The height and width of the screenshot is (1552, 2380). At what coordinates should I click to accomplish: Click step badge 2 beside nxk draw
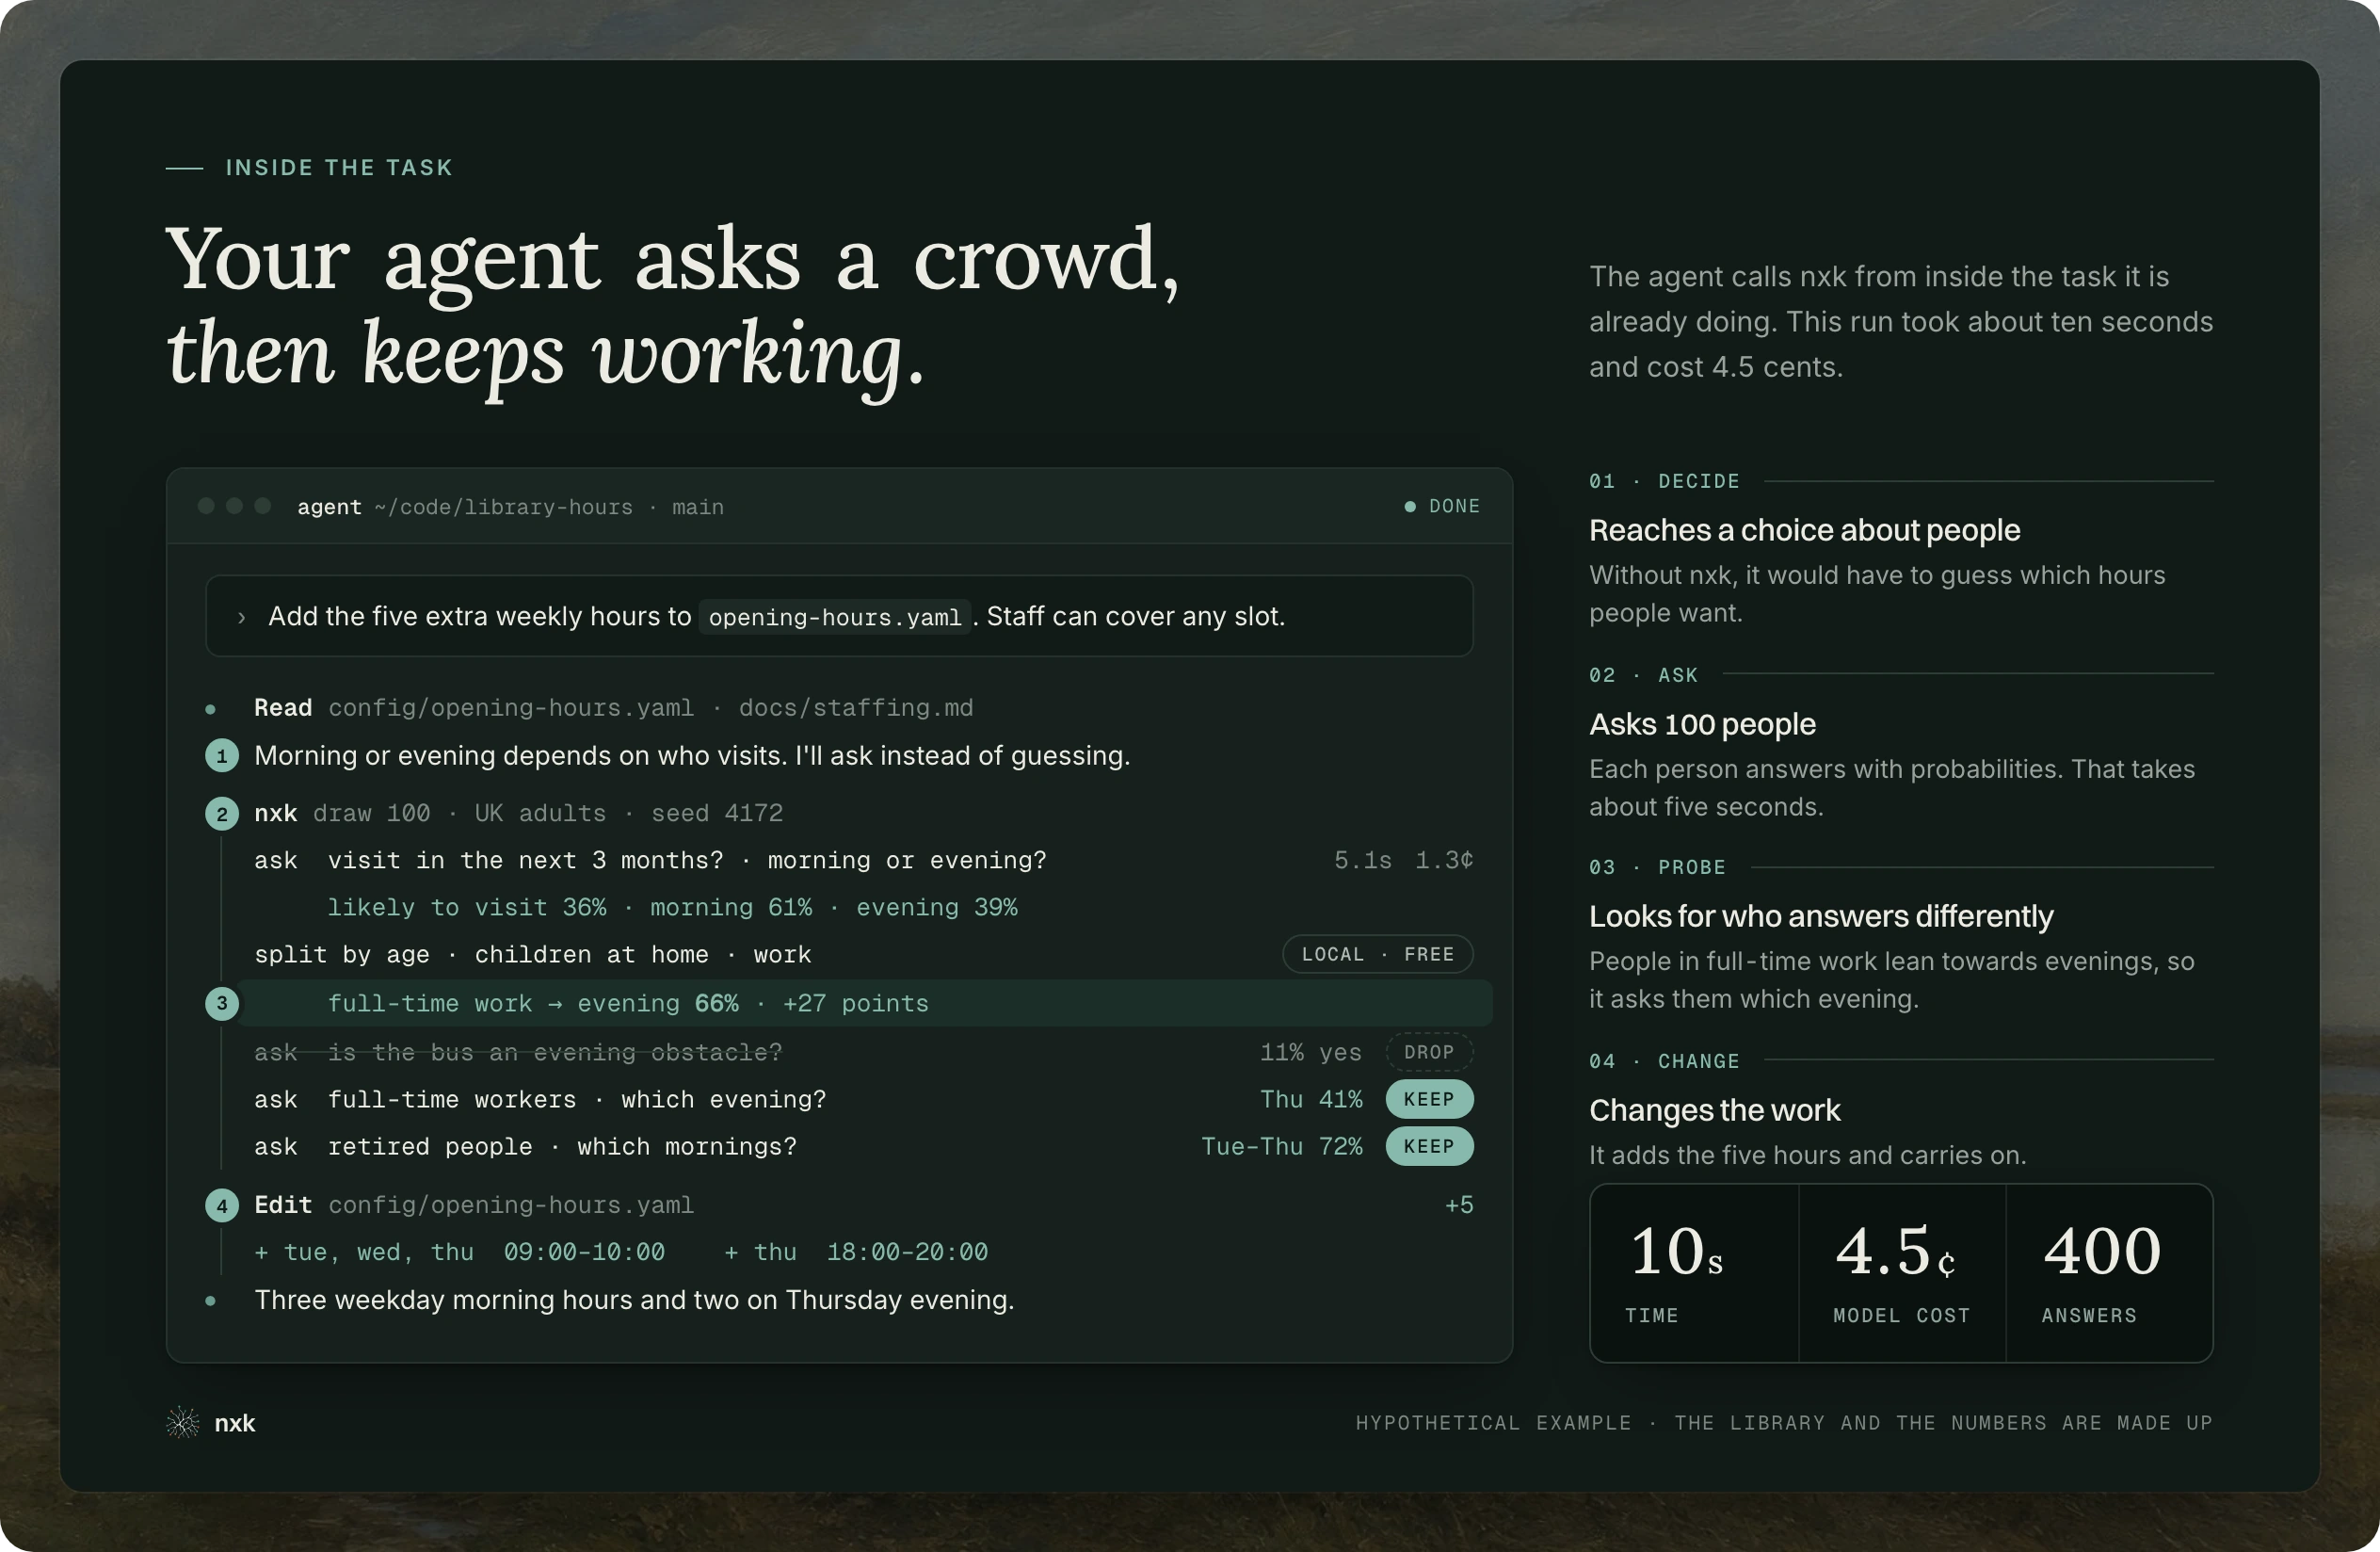[222, 814]
